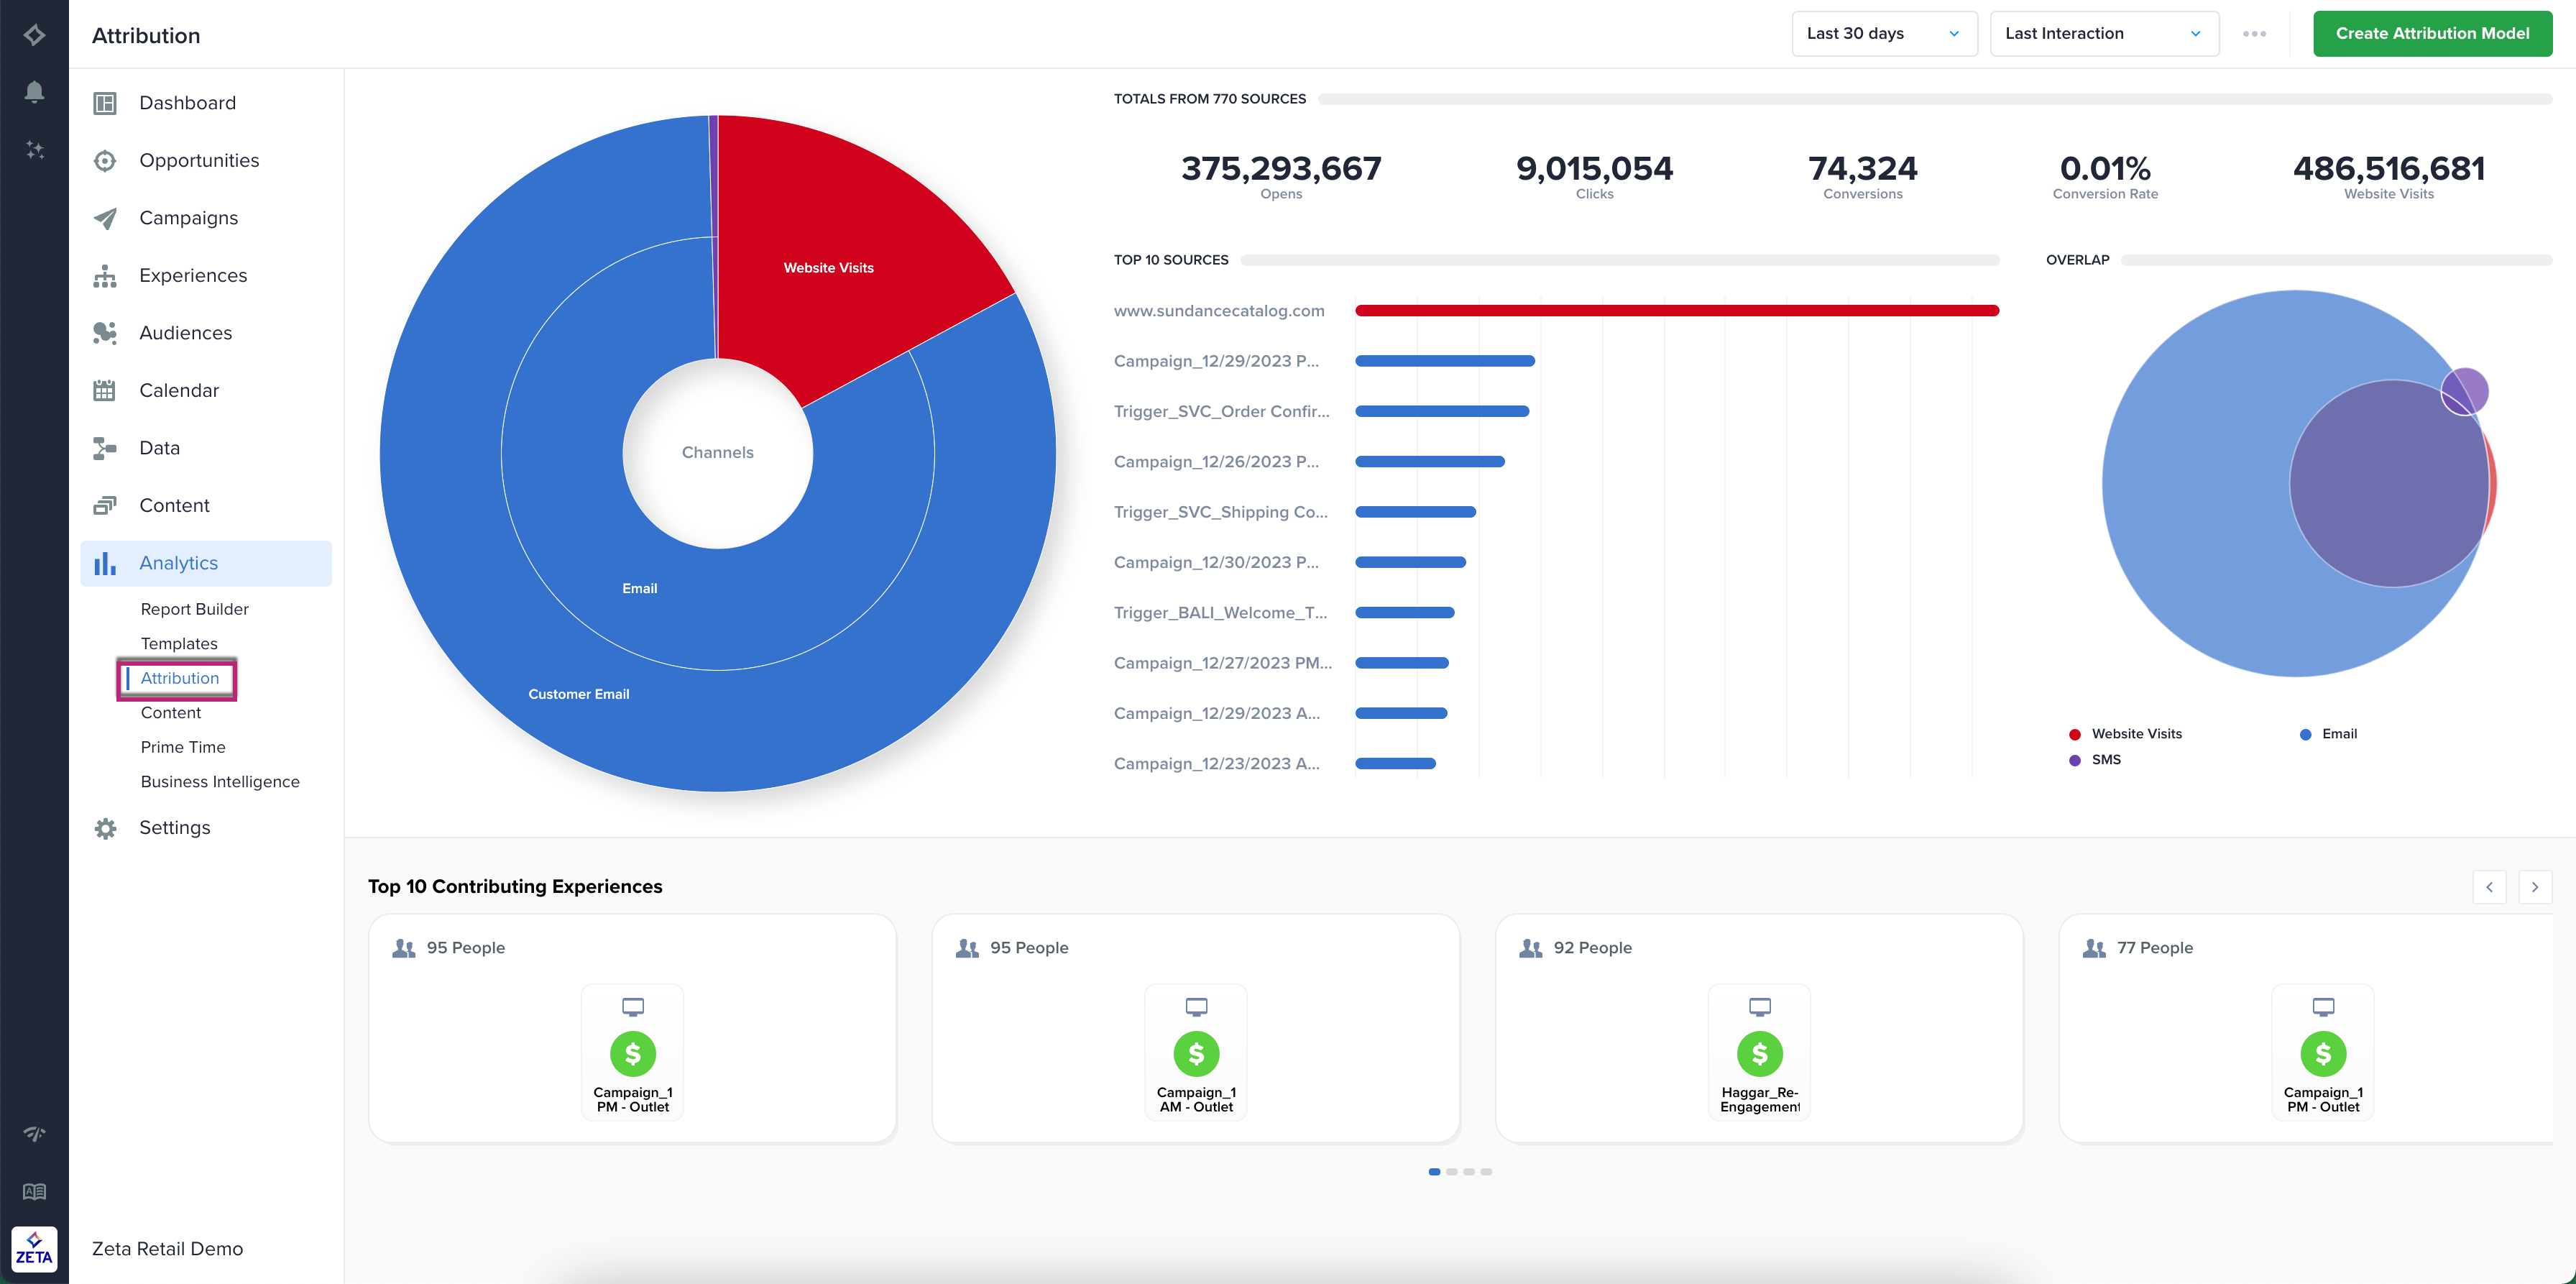Go to next contributing experiences page
This screenshot has width=2576, height=1284.
[x=2534, y=887]
